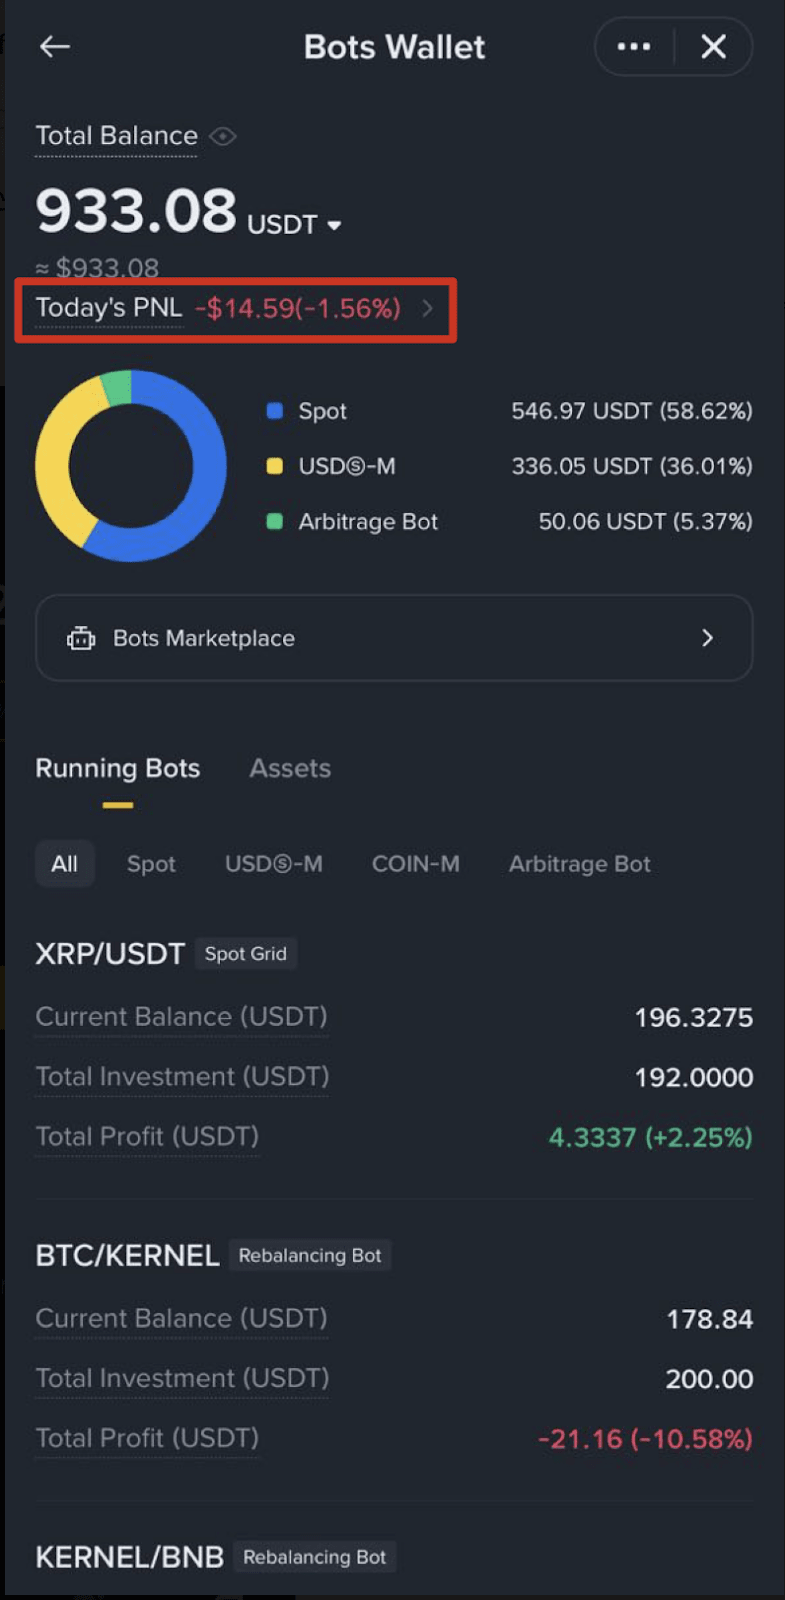Close the Bots Wallet panel
This screenshot has height=1600, width=785.
point(713,46)
